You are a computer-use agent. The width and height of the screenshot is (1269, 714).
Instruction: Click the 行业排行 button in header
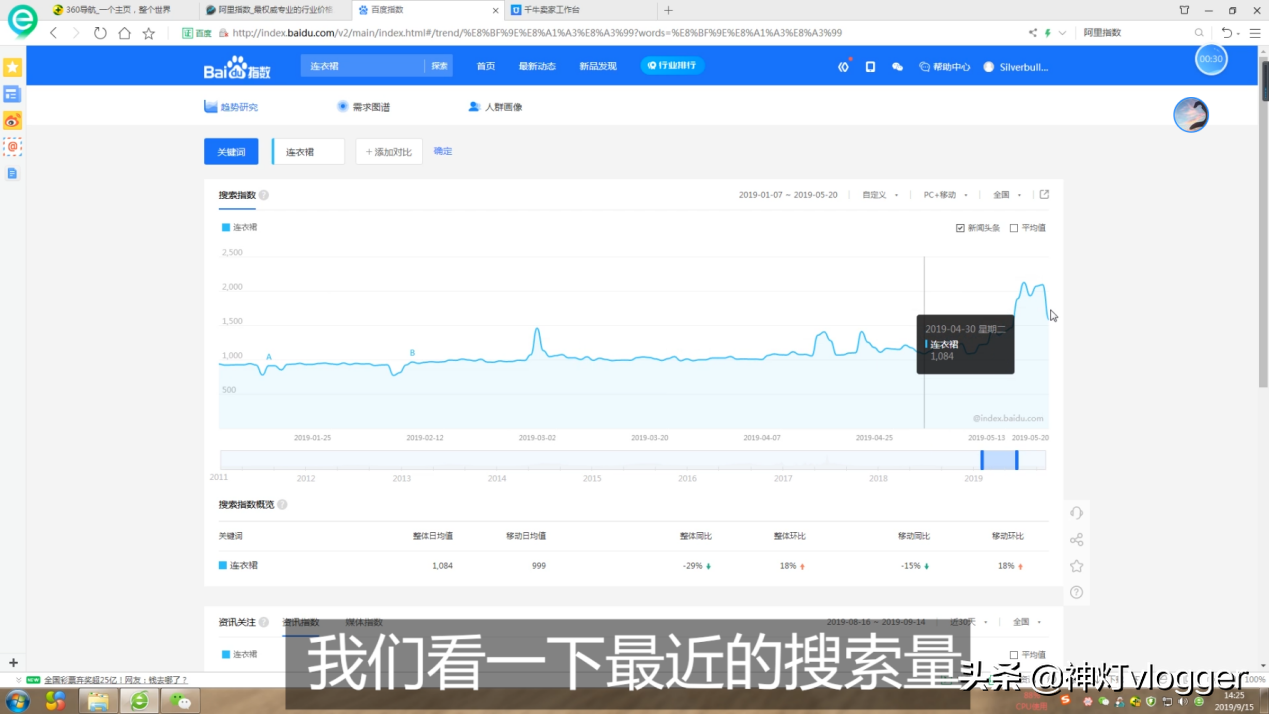tap(672, 66)
